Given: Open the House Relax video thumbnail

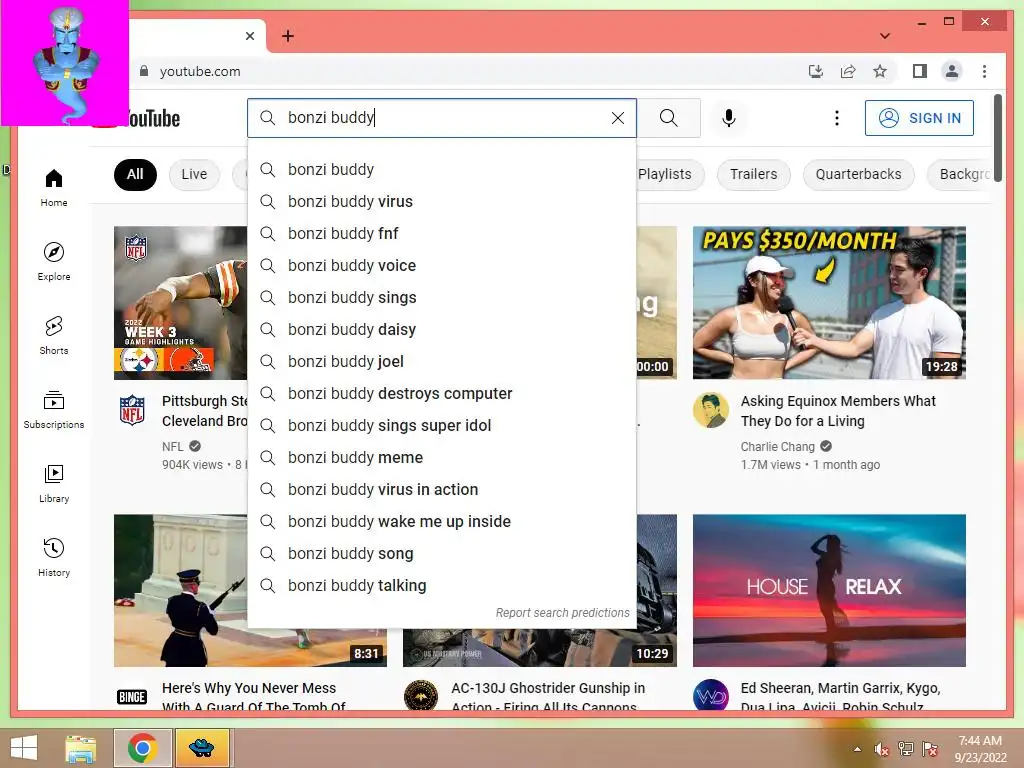Looking at the screenshot, I should pyautogui.click(x=829, y=590).
